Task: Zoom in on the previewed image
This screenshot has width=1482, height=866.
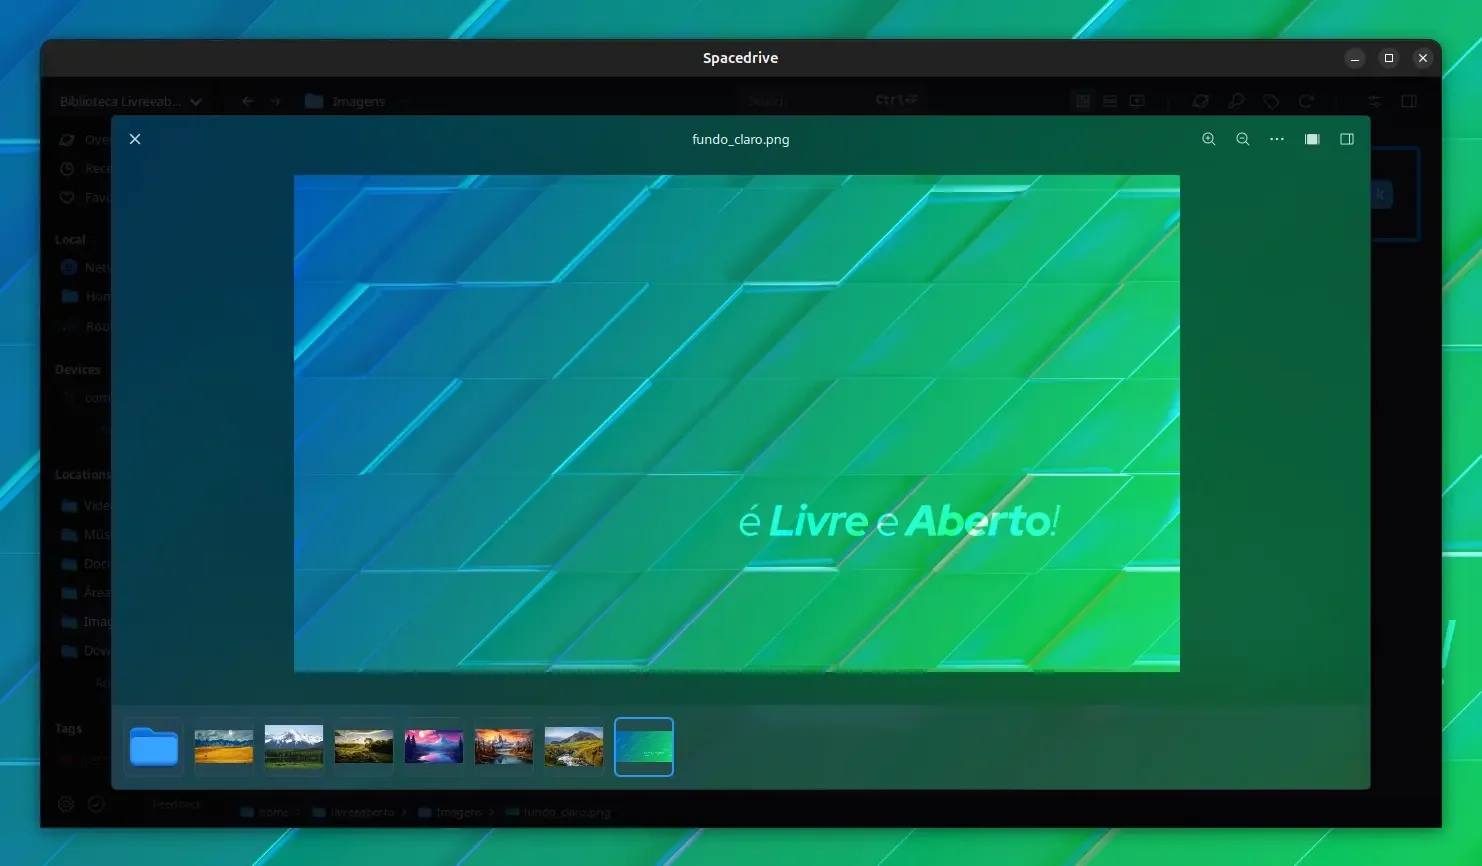Action: pos(1208,139)
